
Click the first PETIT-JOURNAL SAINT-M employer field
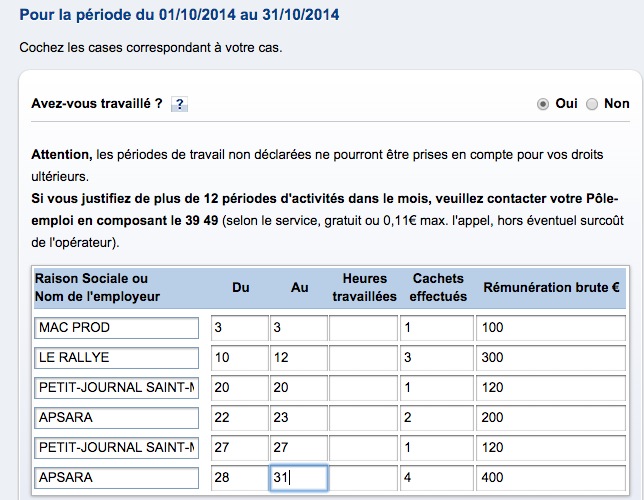[116, 387]
